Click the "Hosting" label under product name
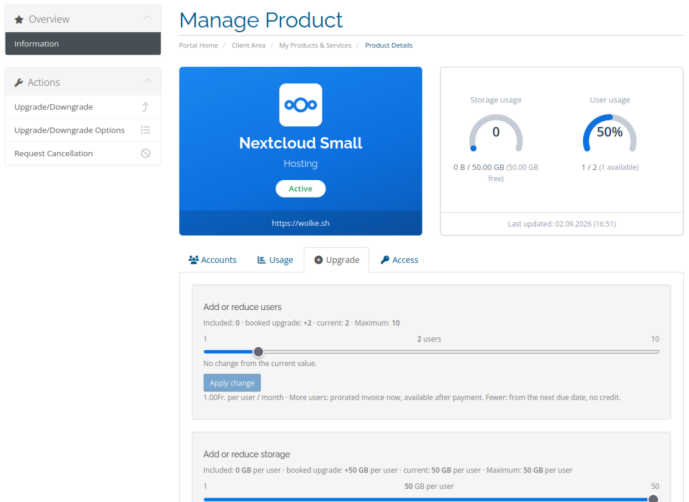689x502 pixels. coord(301,164)
